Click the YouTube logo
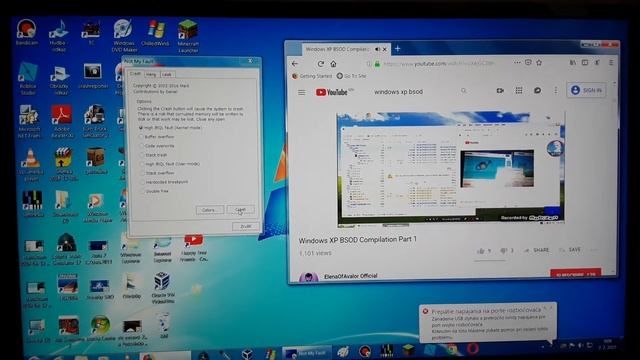The width and height of the screenshot is (640, 360). (332, 92)
